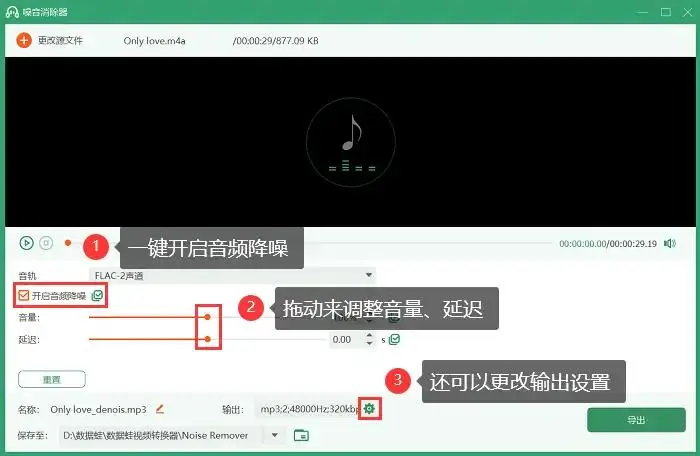Open the save folder with the folder icon
Viewport: 700px width, 456px height.
click(301, 435)
